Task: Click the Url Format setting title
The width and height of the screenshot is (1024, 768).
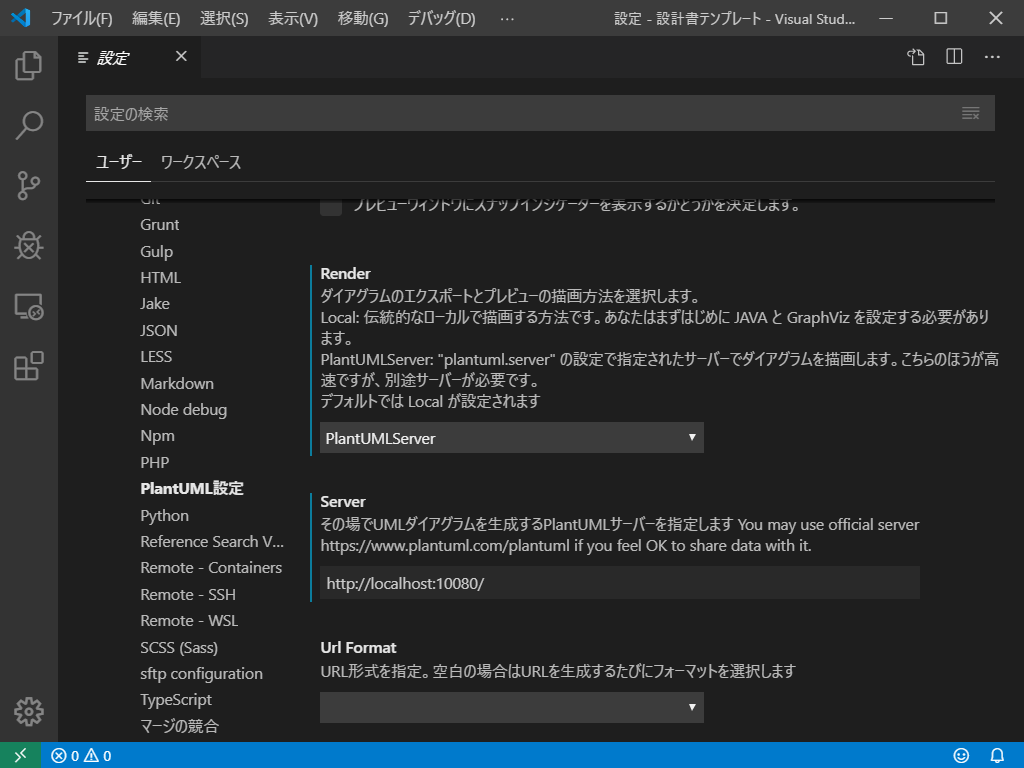Action: pyautogui.click(x=359, y=647)
